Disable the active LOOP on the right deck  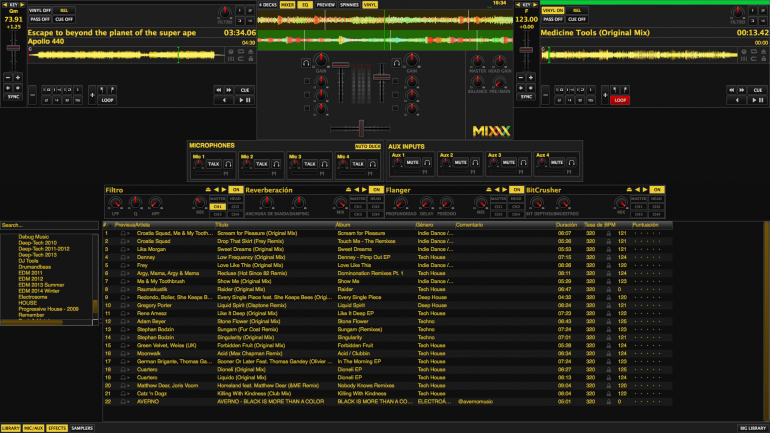click(x=620, y=100)
